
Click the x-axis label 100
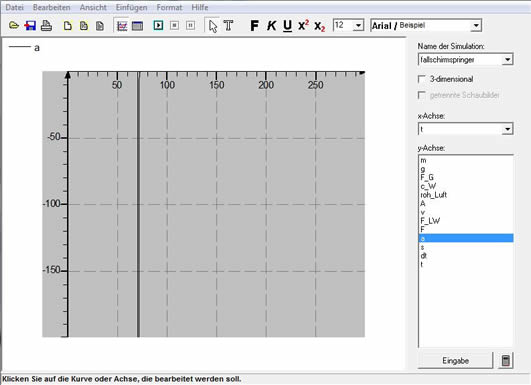coord(167,85)
